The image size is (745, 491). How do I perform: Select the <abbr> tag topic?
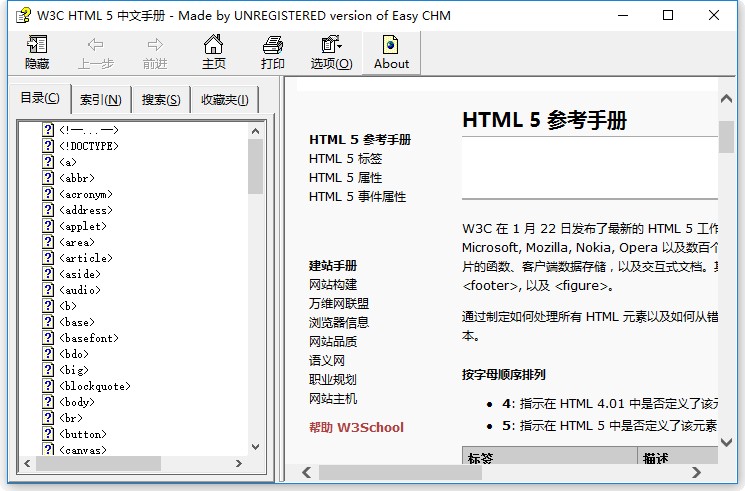click(x=77, y=178)
